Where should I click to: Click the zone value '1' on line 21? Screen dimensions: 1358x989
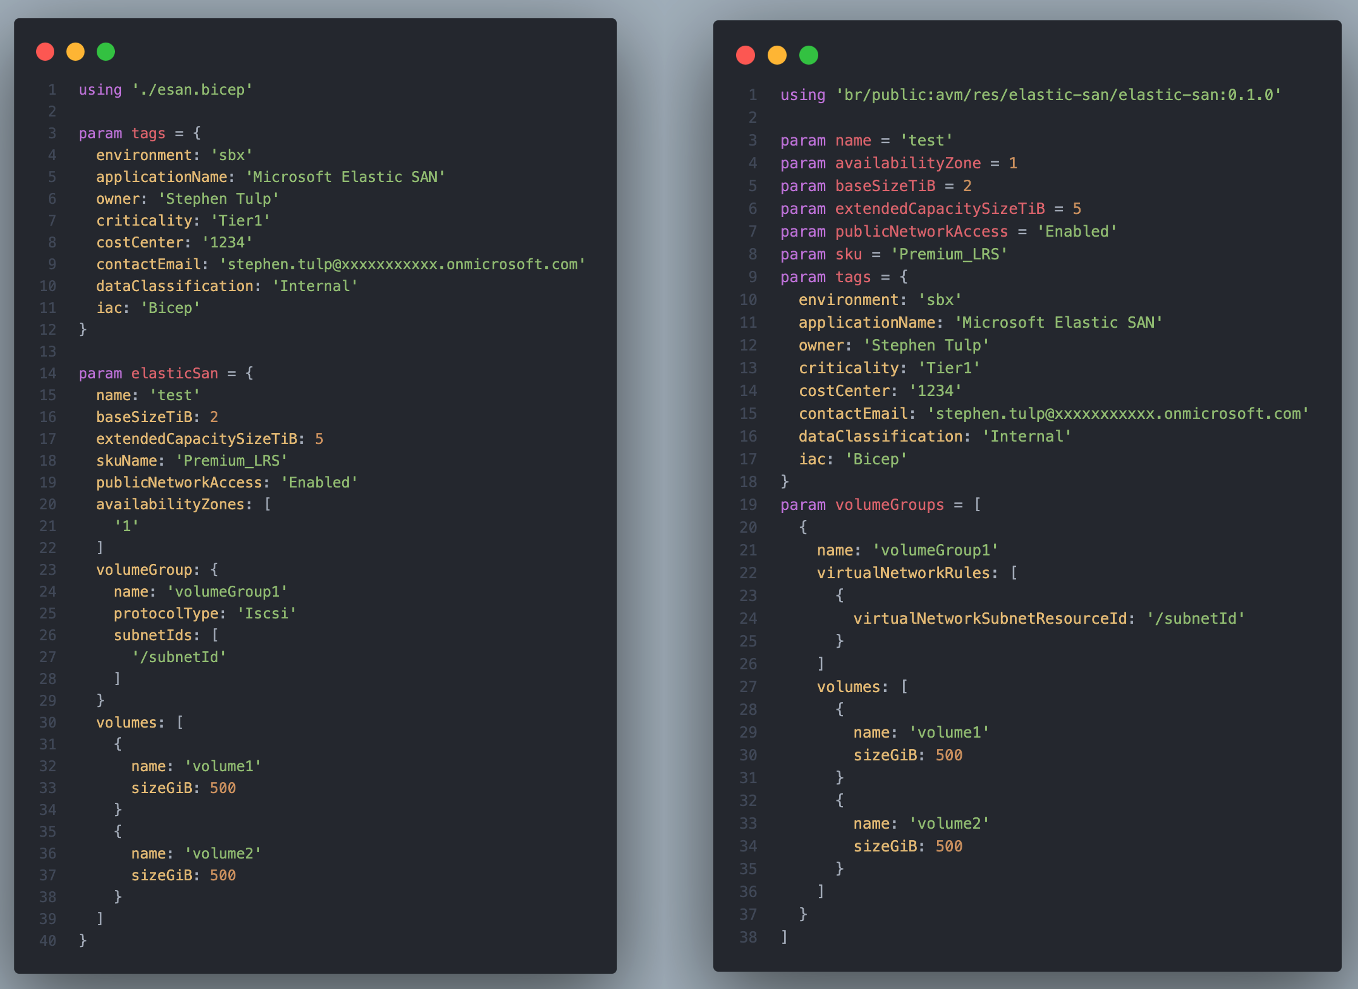click(127, 526)
